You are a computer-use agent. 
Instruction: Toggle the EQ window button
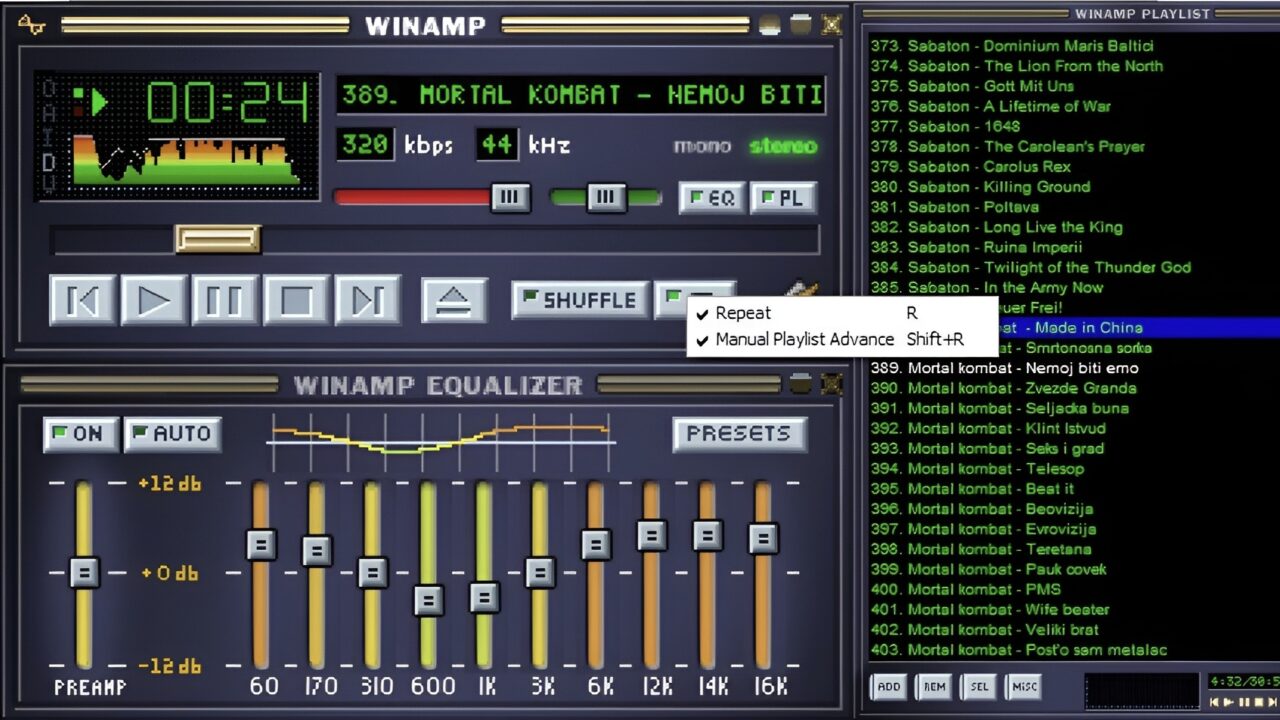click(712, 198)
